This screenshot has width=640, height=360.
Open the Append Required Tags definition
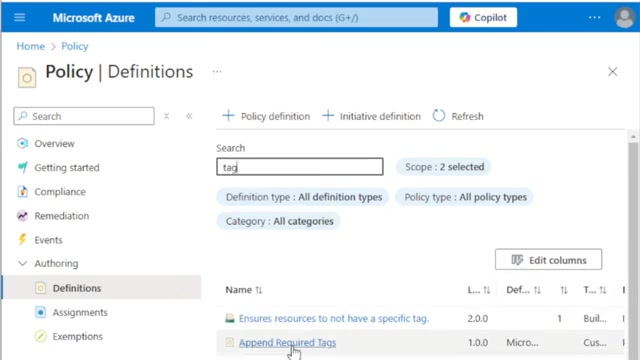tap(287, 342)
